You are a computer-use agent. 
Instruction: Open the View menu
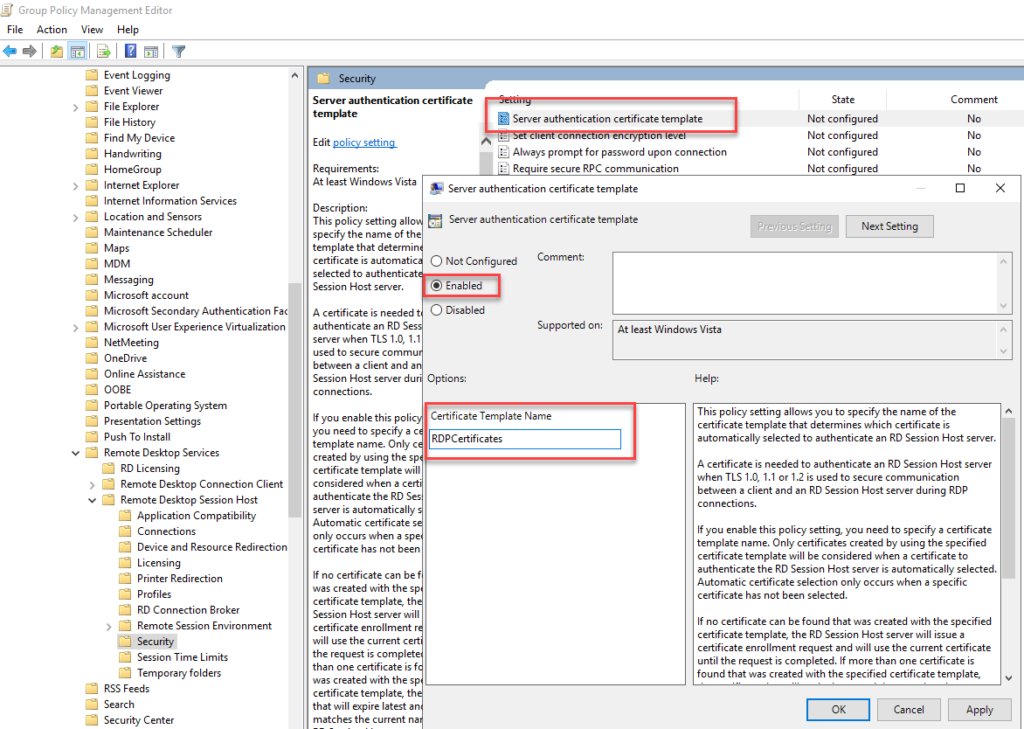coord(92,29)
